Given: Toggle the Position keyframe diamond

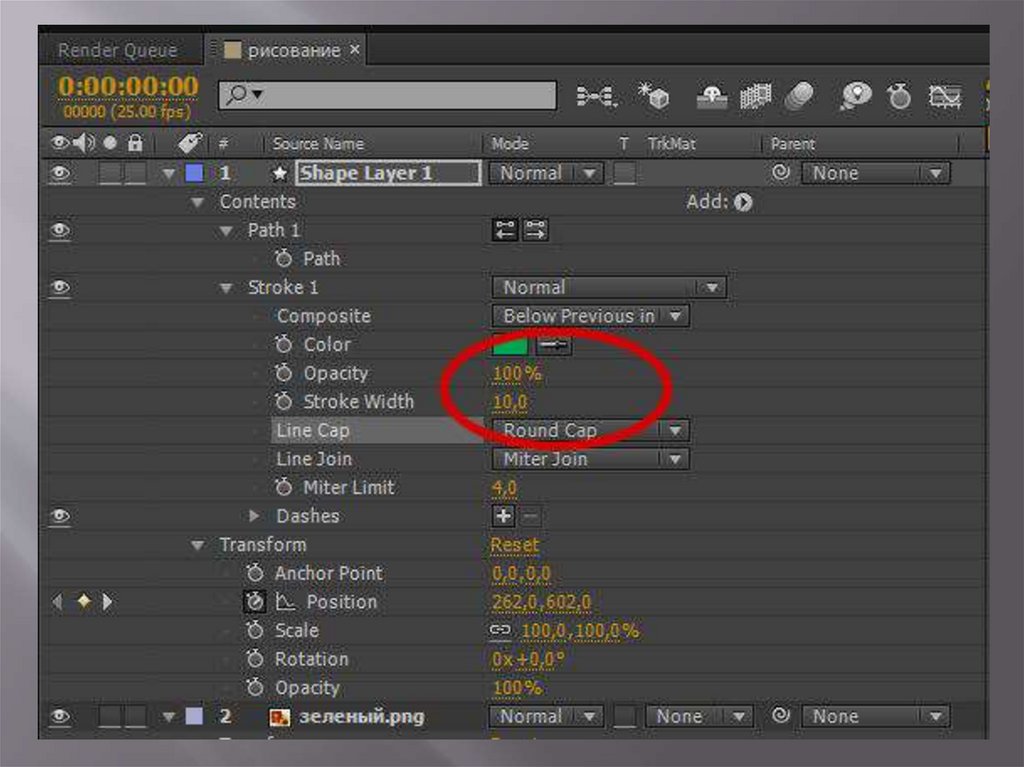Looking at the screenshot, I should (84, 600).
